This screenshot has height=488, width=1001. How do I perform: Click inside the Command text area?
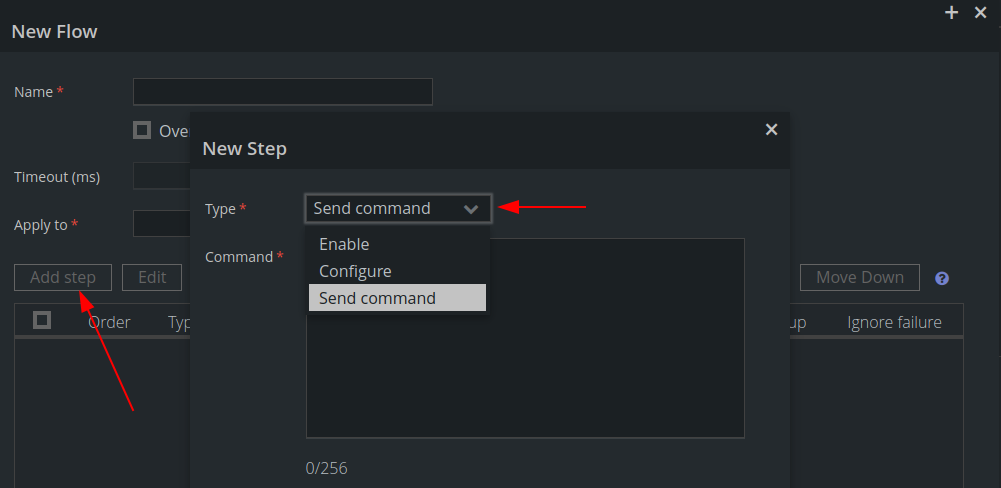click(x=525, y=338)
